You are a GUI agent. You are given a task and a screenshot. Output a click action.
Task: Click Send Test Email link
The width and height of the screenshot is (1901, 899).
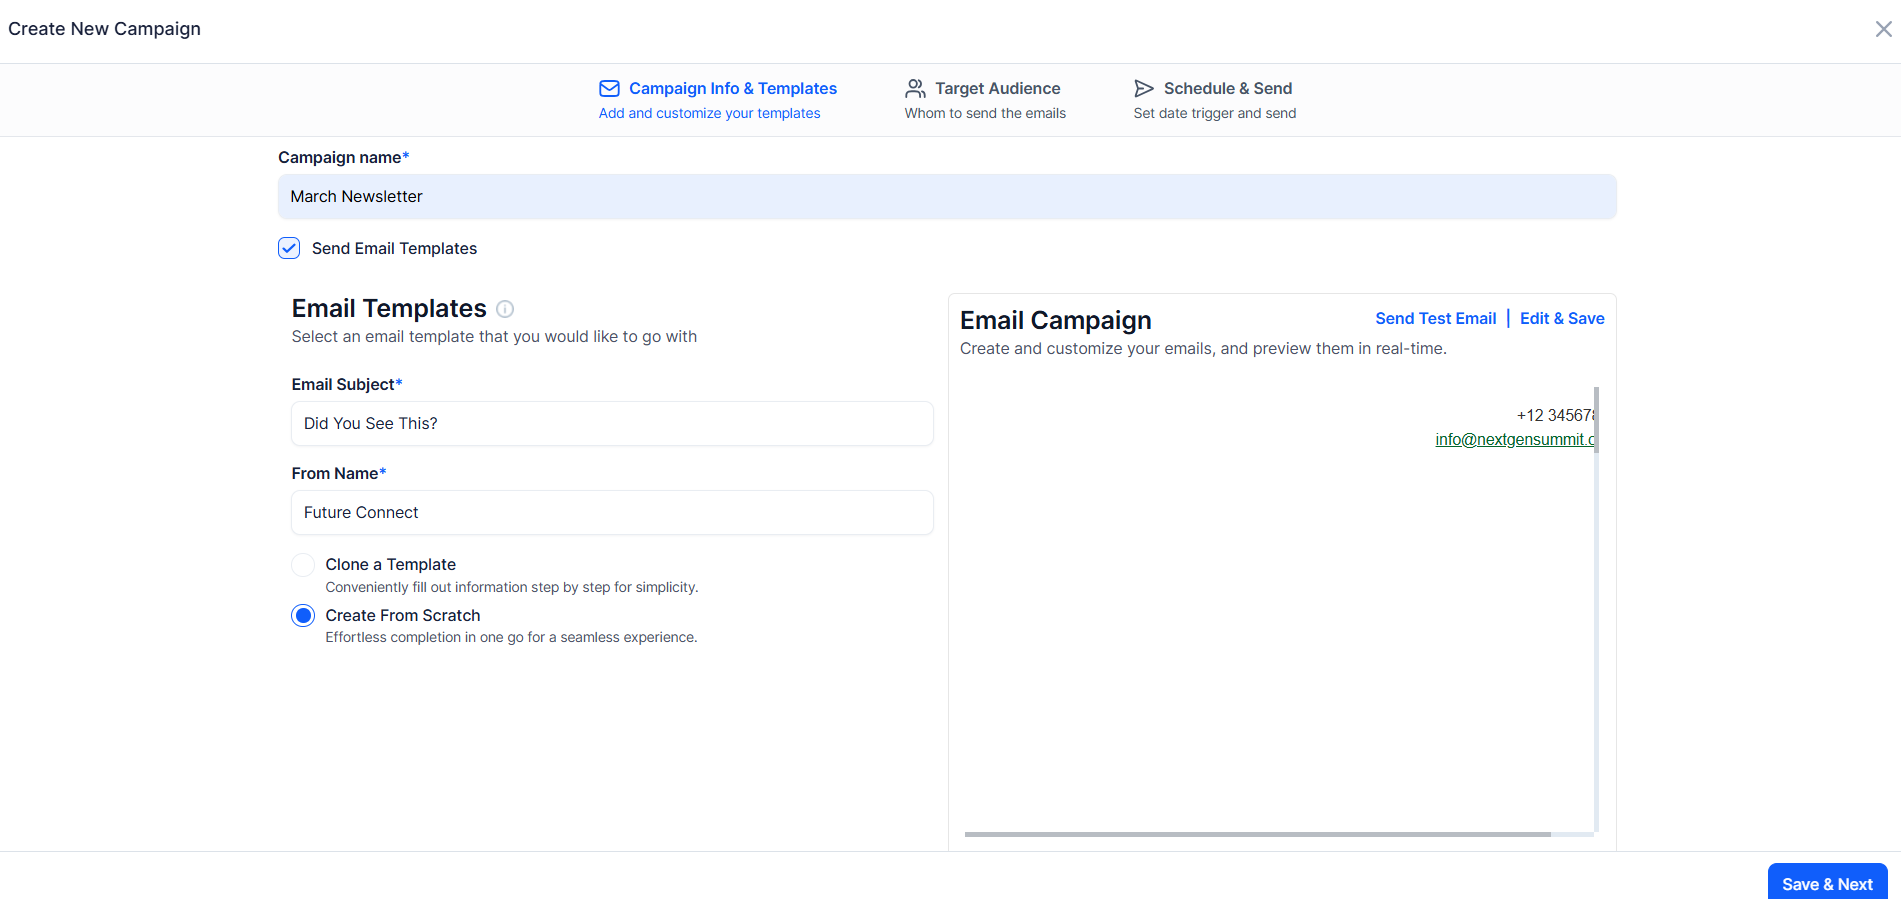[x=1435, y=318]
